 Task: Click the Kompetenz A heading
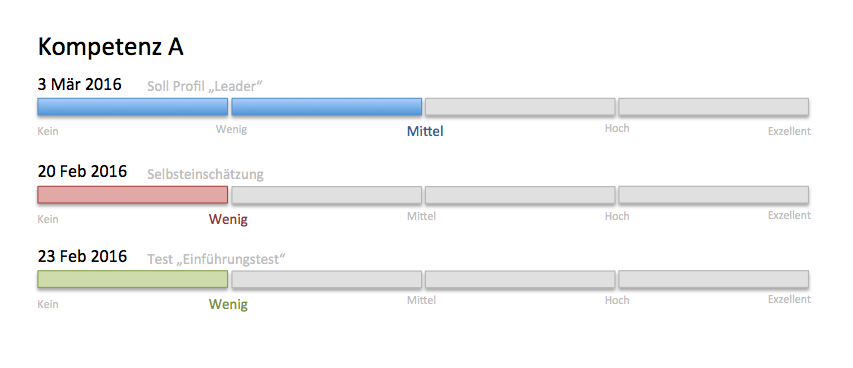pyautogui.click(x=110, y=47)
